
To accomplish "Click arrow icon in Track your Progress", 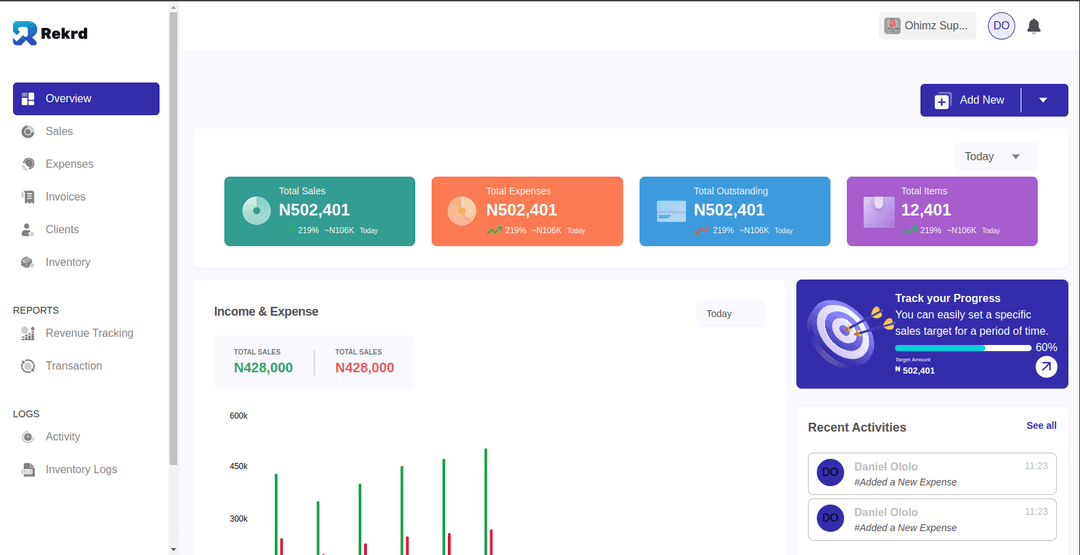I will (x=1046, y=367).
